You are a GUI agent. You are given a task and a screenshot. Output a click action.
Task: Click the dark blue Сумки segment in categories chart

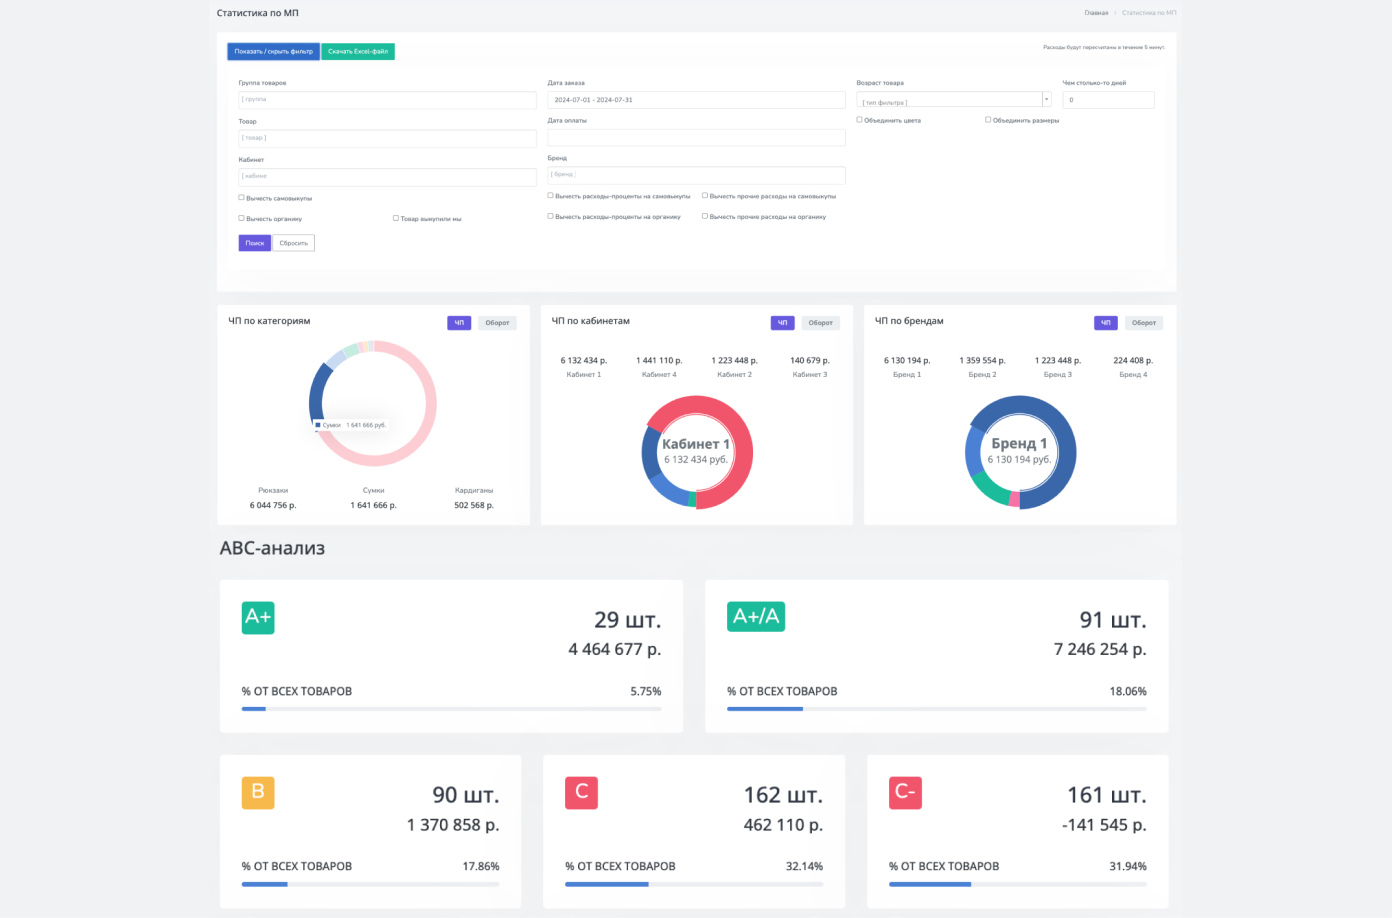(317, 390)
